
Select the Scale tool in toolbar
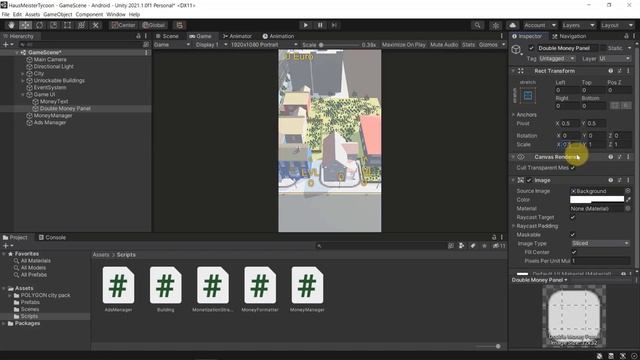53,25
